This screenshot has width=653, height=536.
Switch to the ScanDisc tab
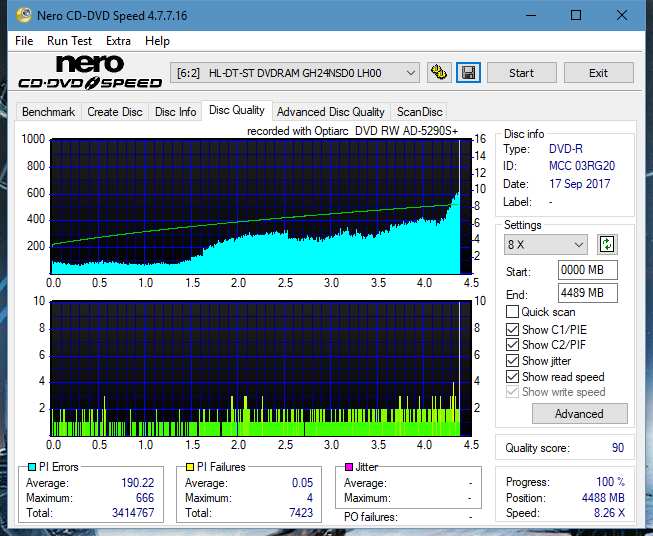419,112
